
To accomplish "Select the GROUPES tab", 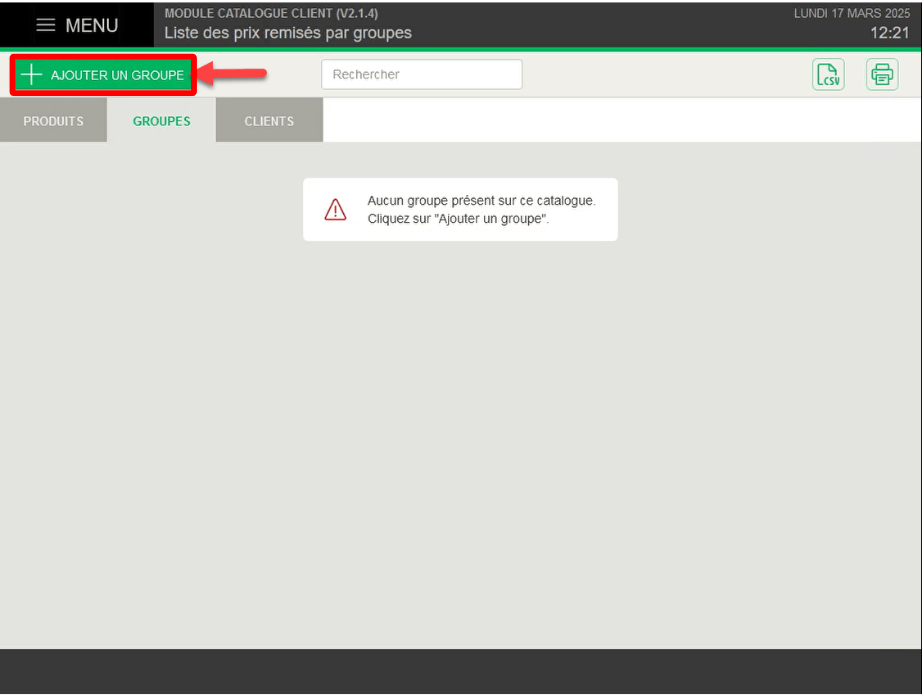I will point(162,121).
